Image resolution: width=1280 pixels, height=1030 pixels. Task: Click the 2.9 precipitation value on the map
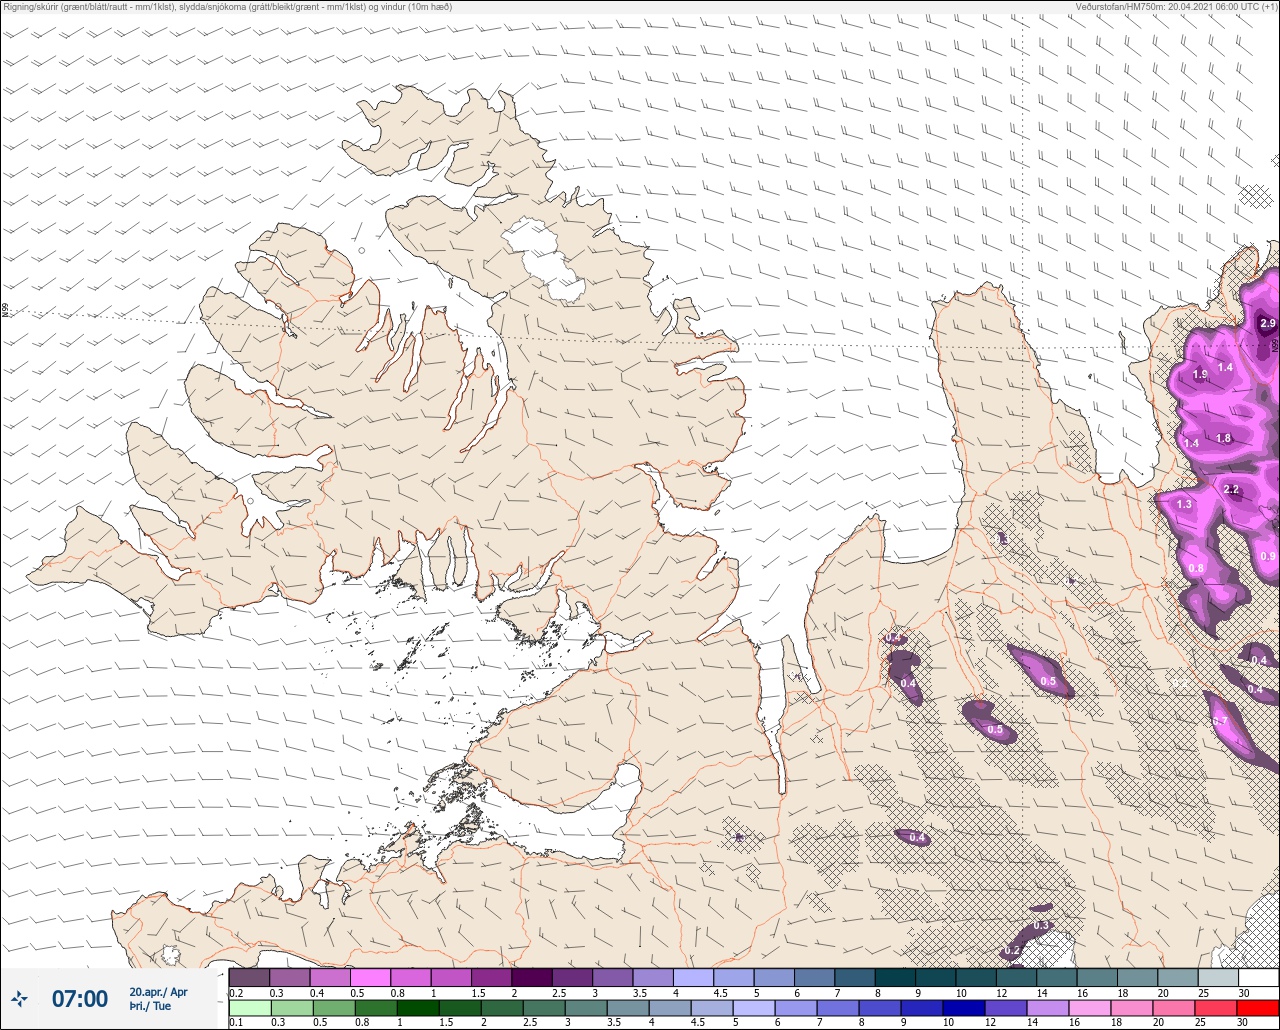1267,323
